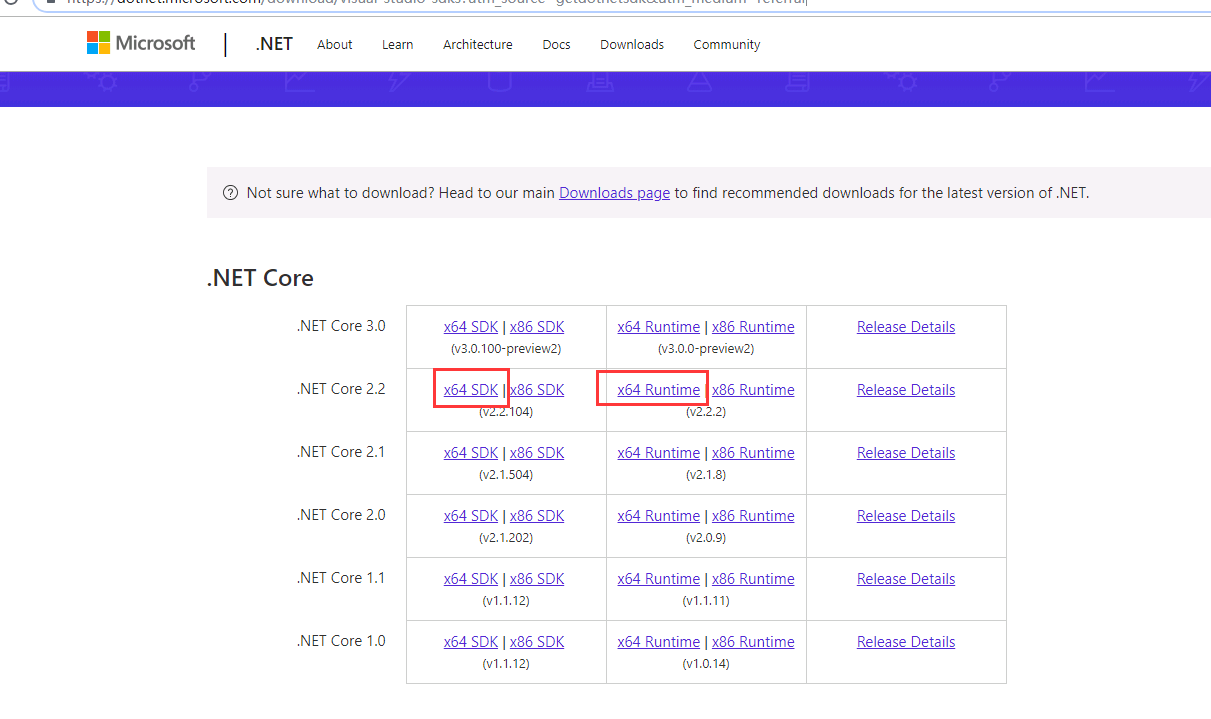Download x86 SDK for .NET Core 2.2

tap(537, 390)
